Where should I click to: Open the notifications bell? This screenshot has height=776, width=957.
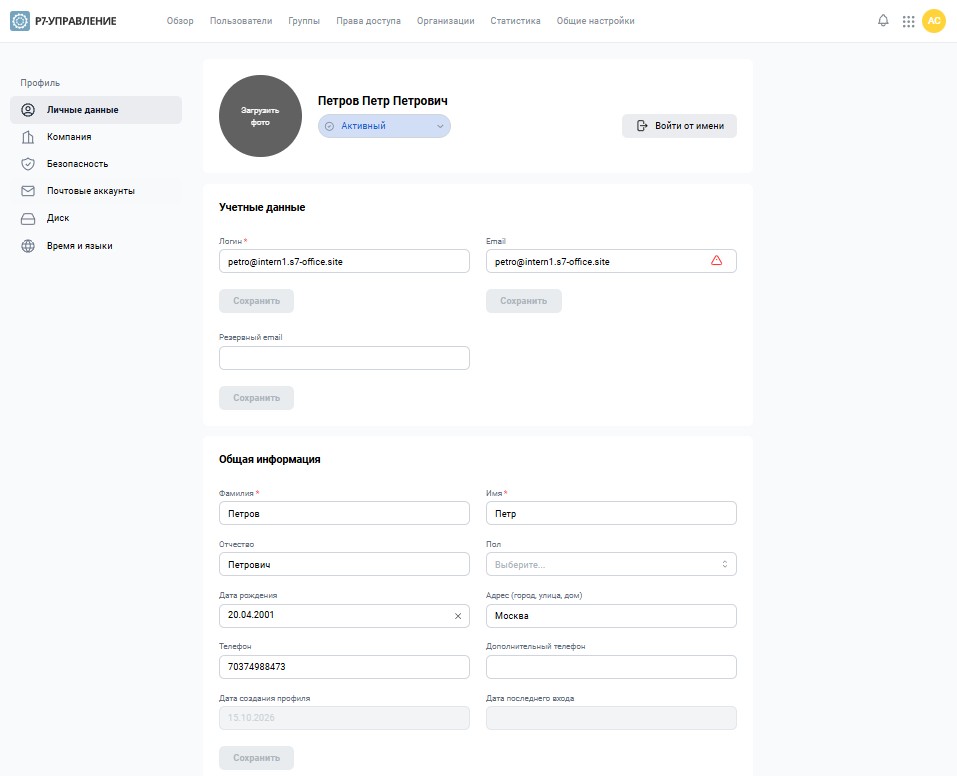883,21
